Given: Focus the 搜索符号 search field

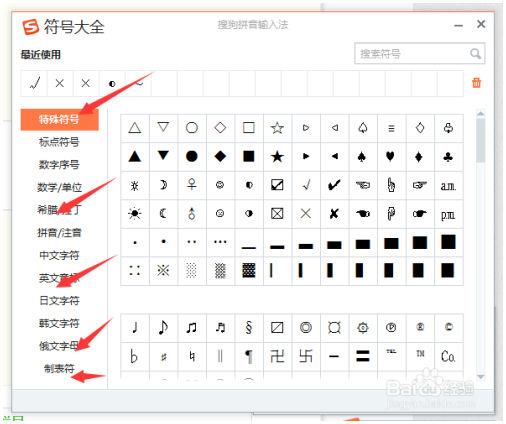Looking at the screenshot, I should [420, 53].
